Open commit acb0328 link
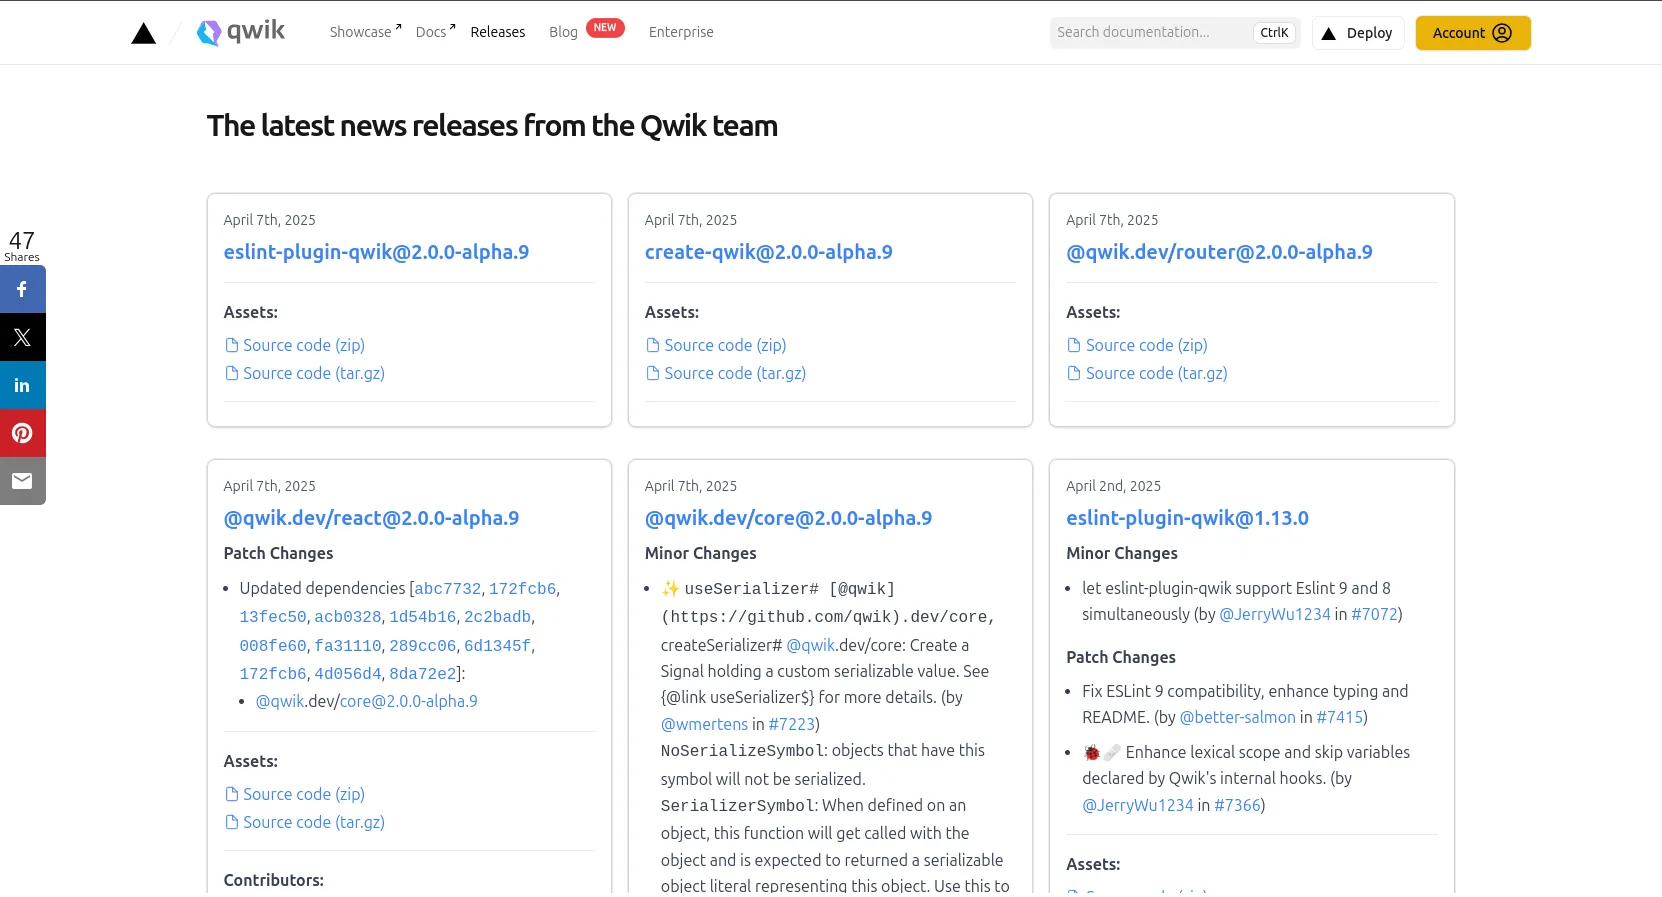The width and height of the screenshot is (1662, 897). (348, 617)
